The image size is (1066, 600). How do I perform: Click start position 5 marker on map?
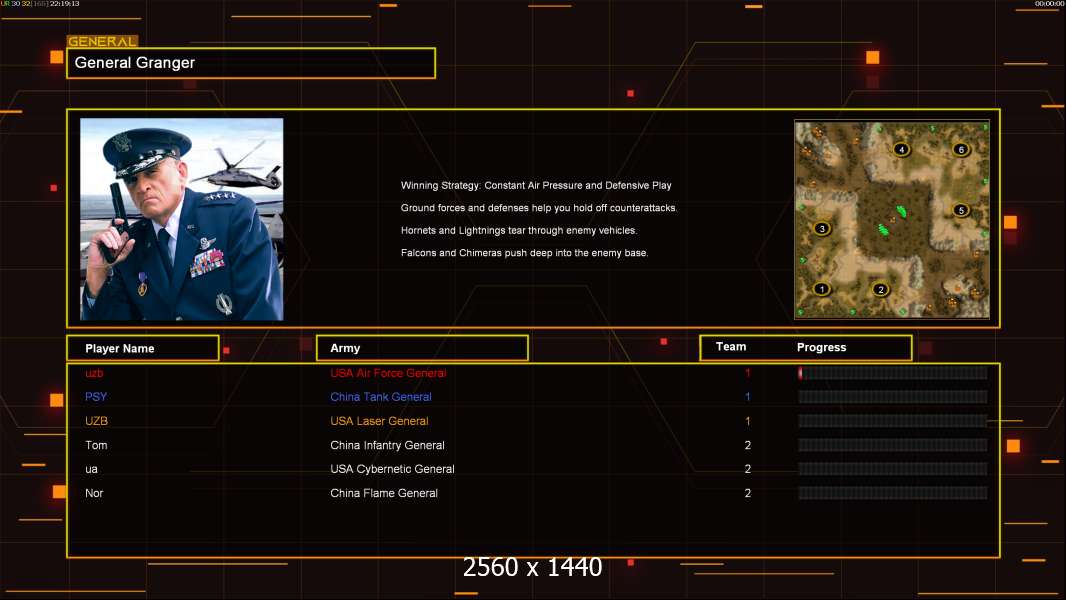click(x=961, y=211)
